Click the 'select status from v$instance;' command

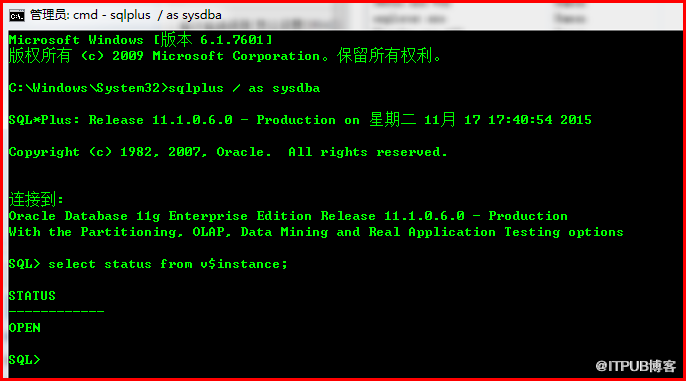(x=168, y=264)
